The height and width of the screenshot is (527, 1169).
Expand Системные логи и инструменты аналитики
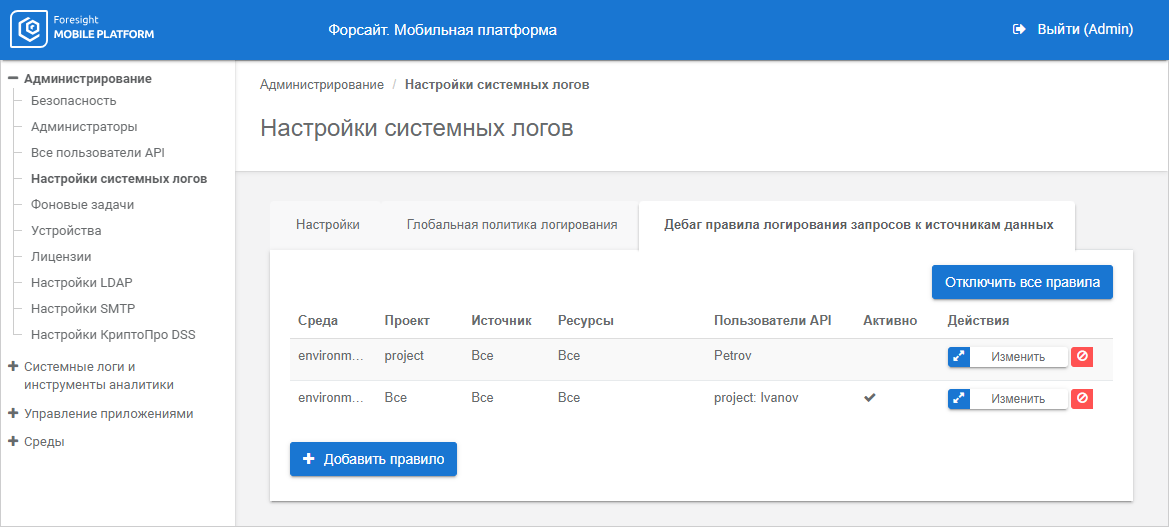click(x=13, y=366)
